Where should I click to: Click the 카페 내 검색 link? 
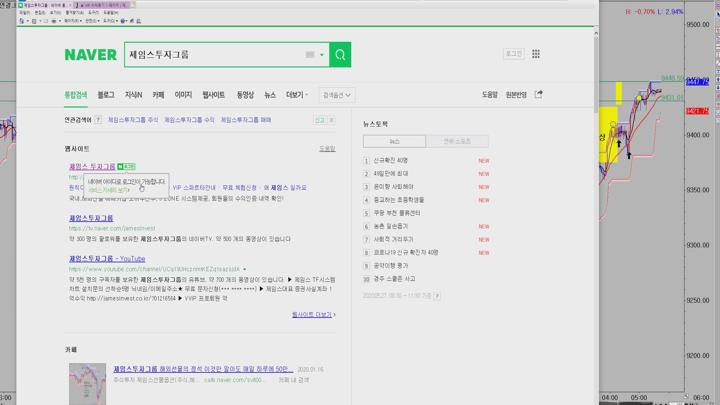coord(293,380)
